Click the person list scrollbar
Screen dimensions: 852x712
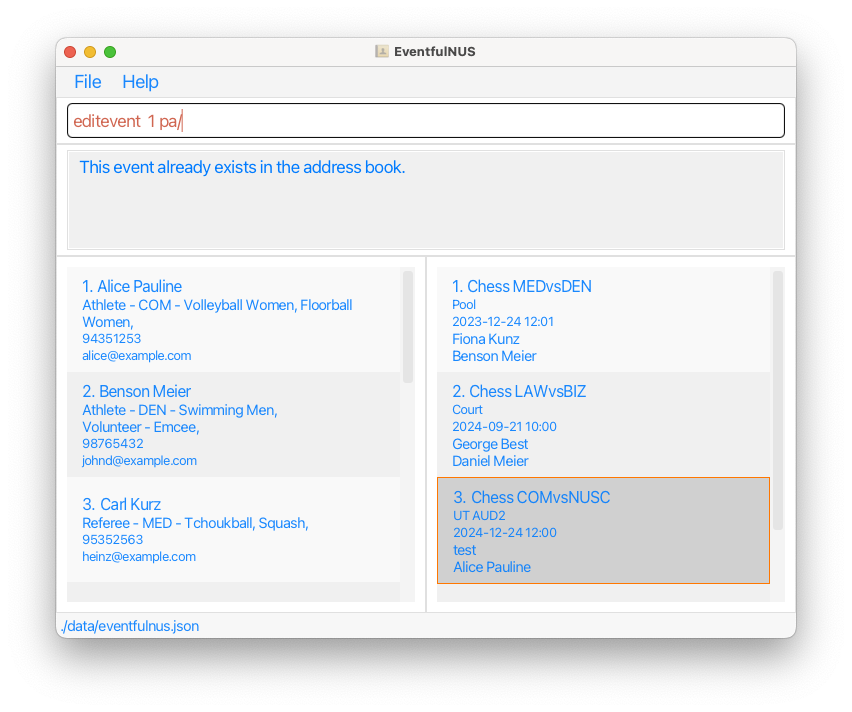click(x=408, y=327)
